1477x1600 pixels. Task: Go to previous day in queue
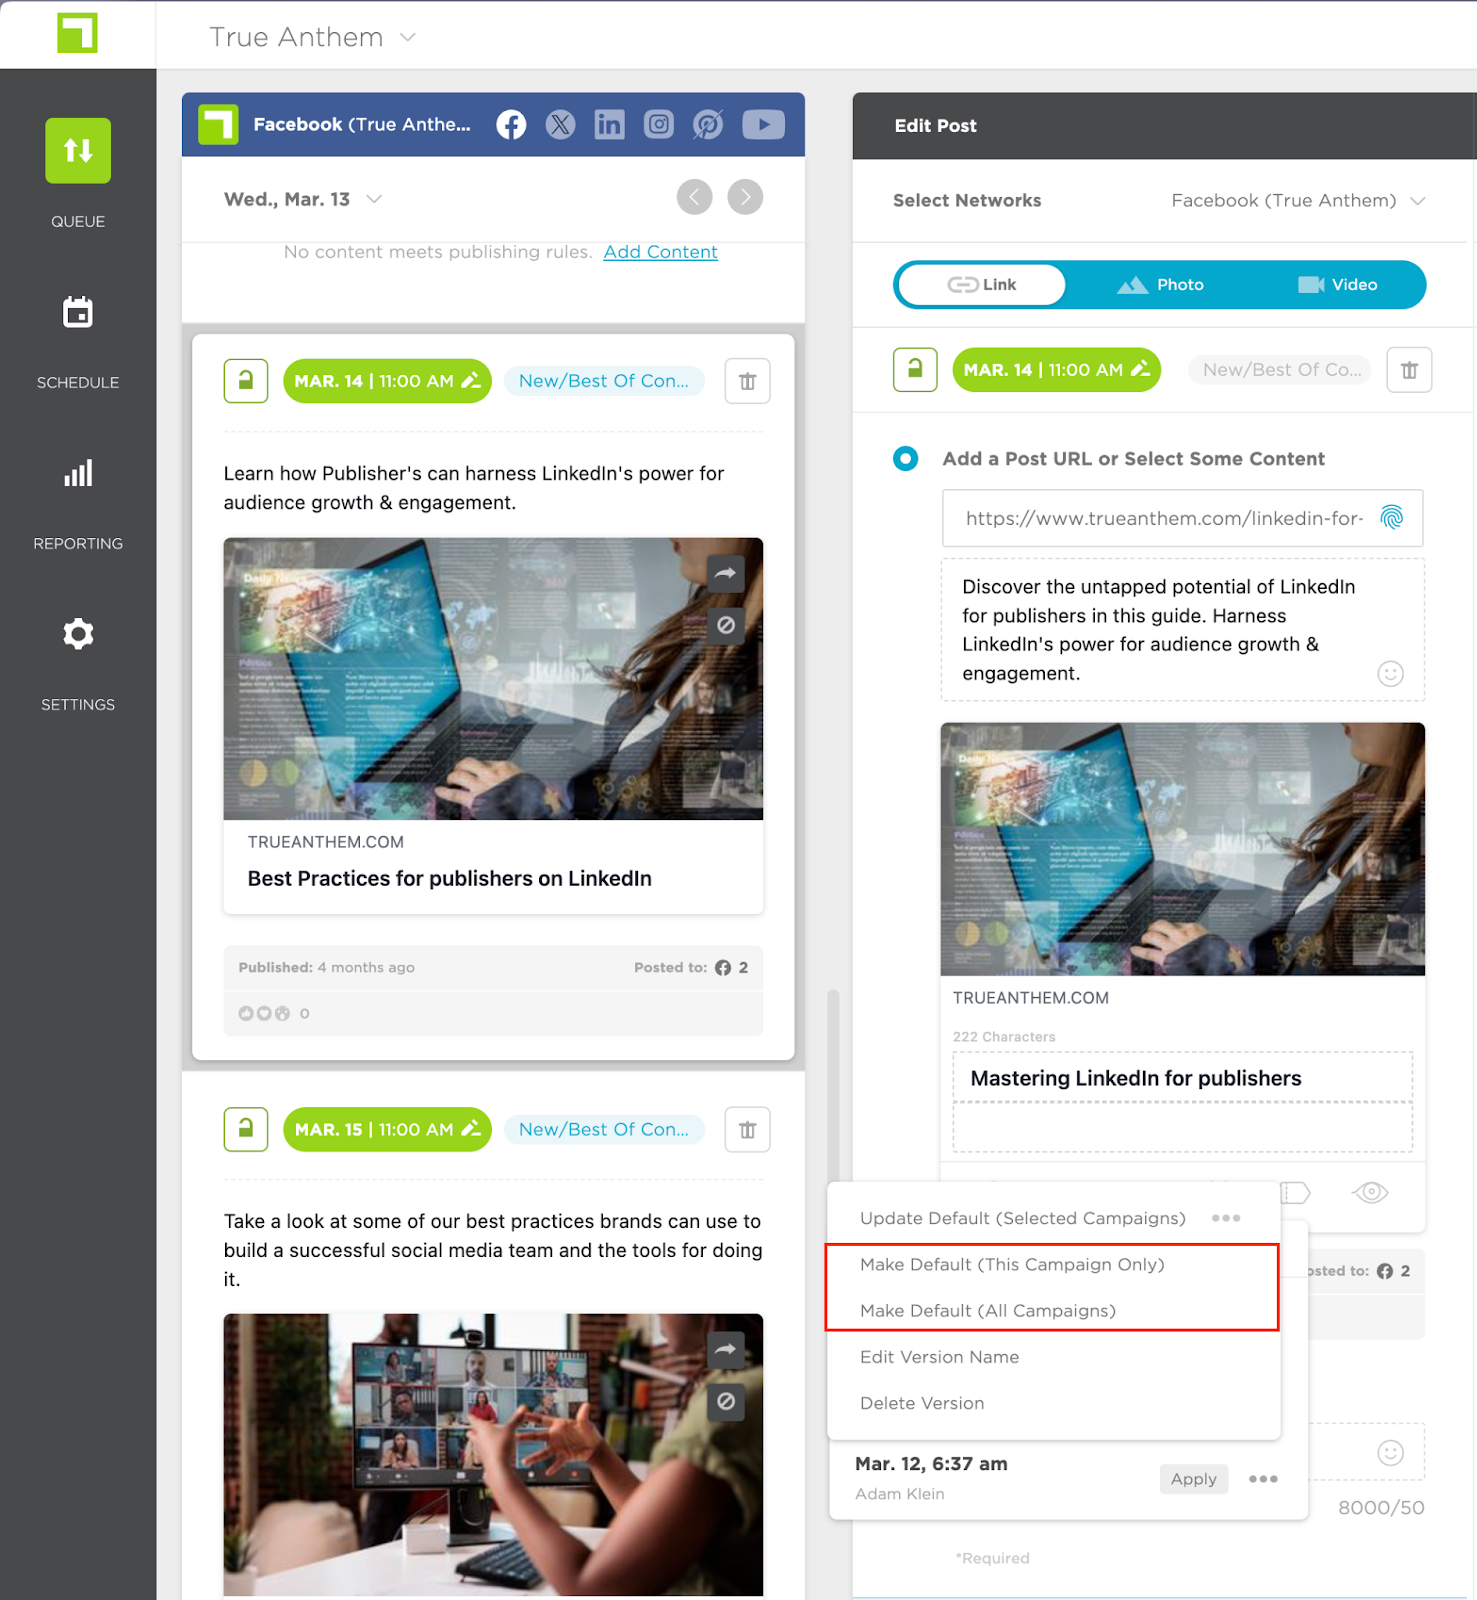(x=694, y=197)
